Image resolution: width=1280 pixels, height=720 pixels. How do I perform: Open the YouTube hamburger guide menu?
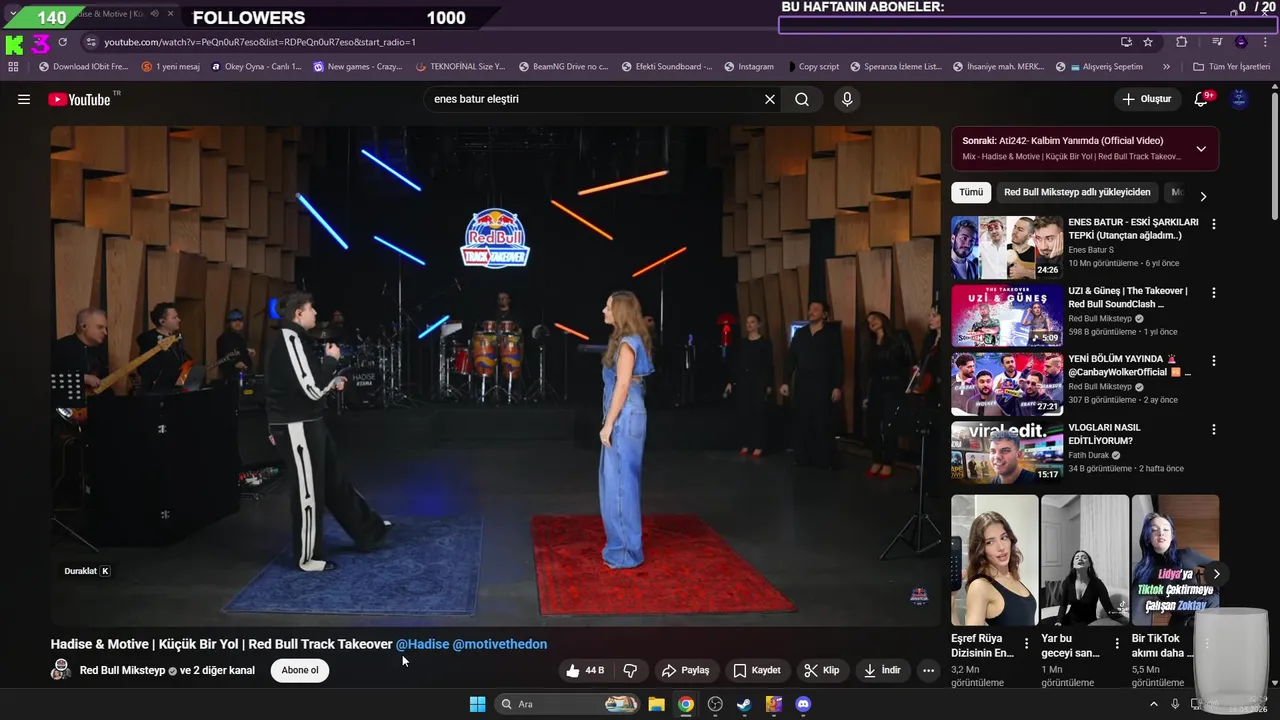click(x=24, y=99)
